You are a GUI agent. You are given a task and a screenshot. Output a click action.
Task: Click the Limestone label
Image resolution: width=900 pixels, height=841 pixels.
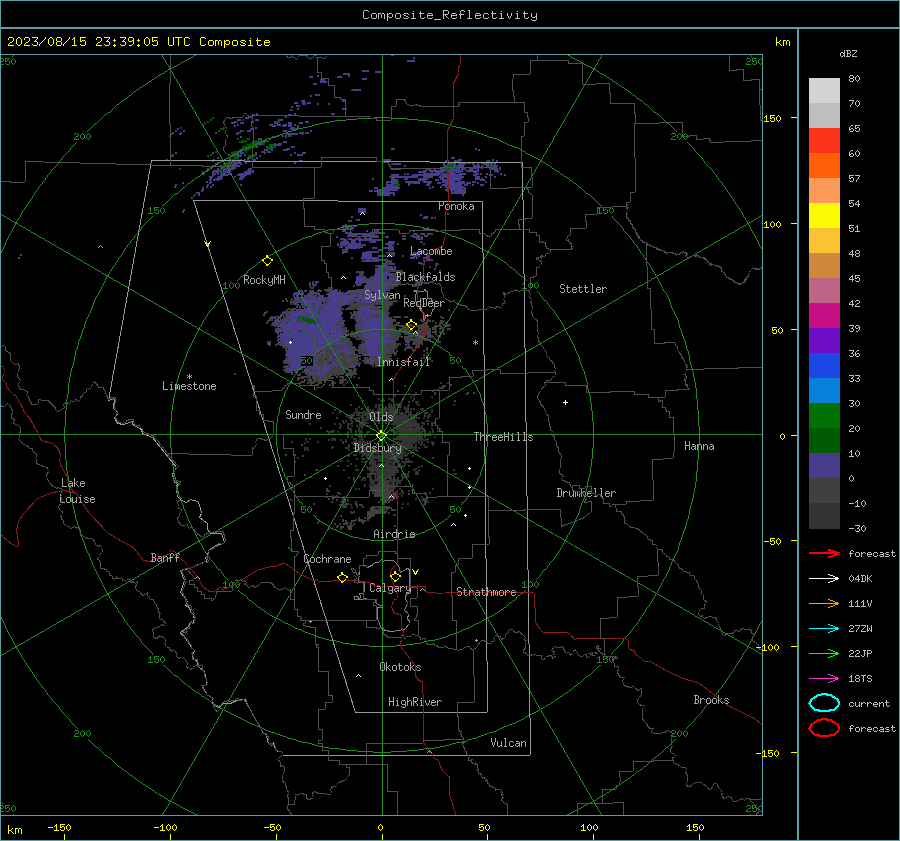(189, 386)
